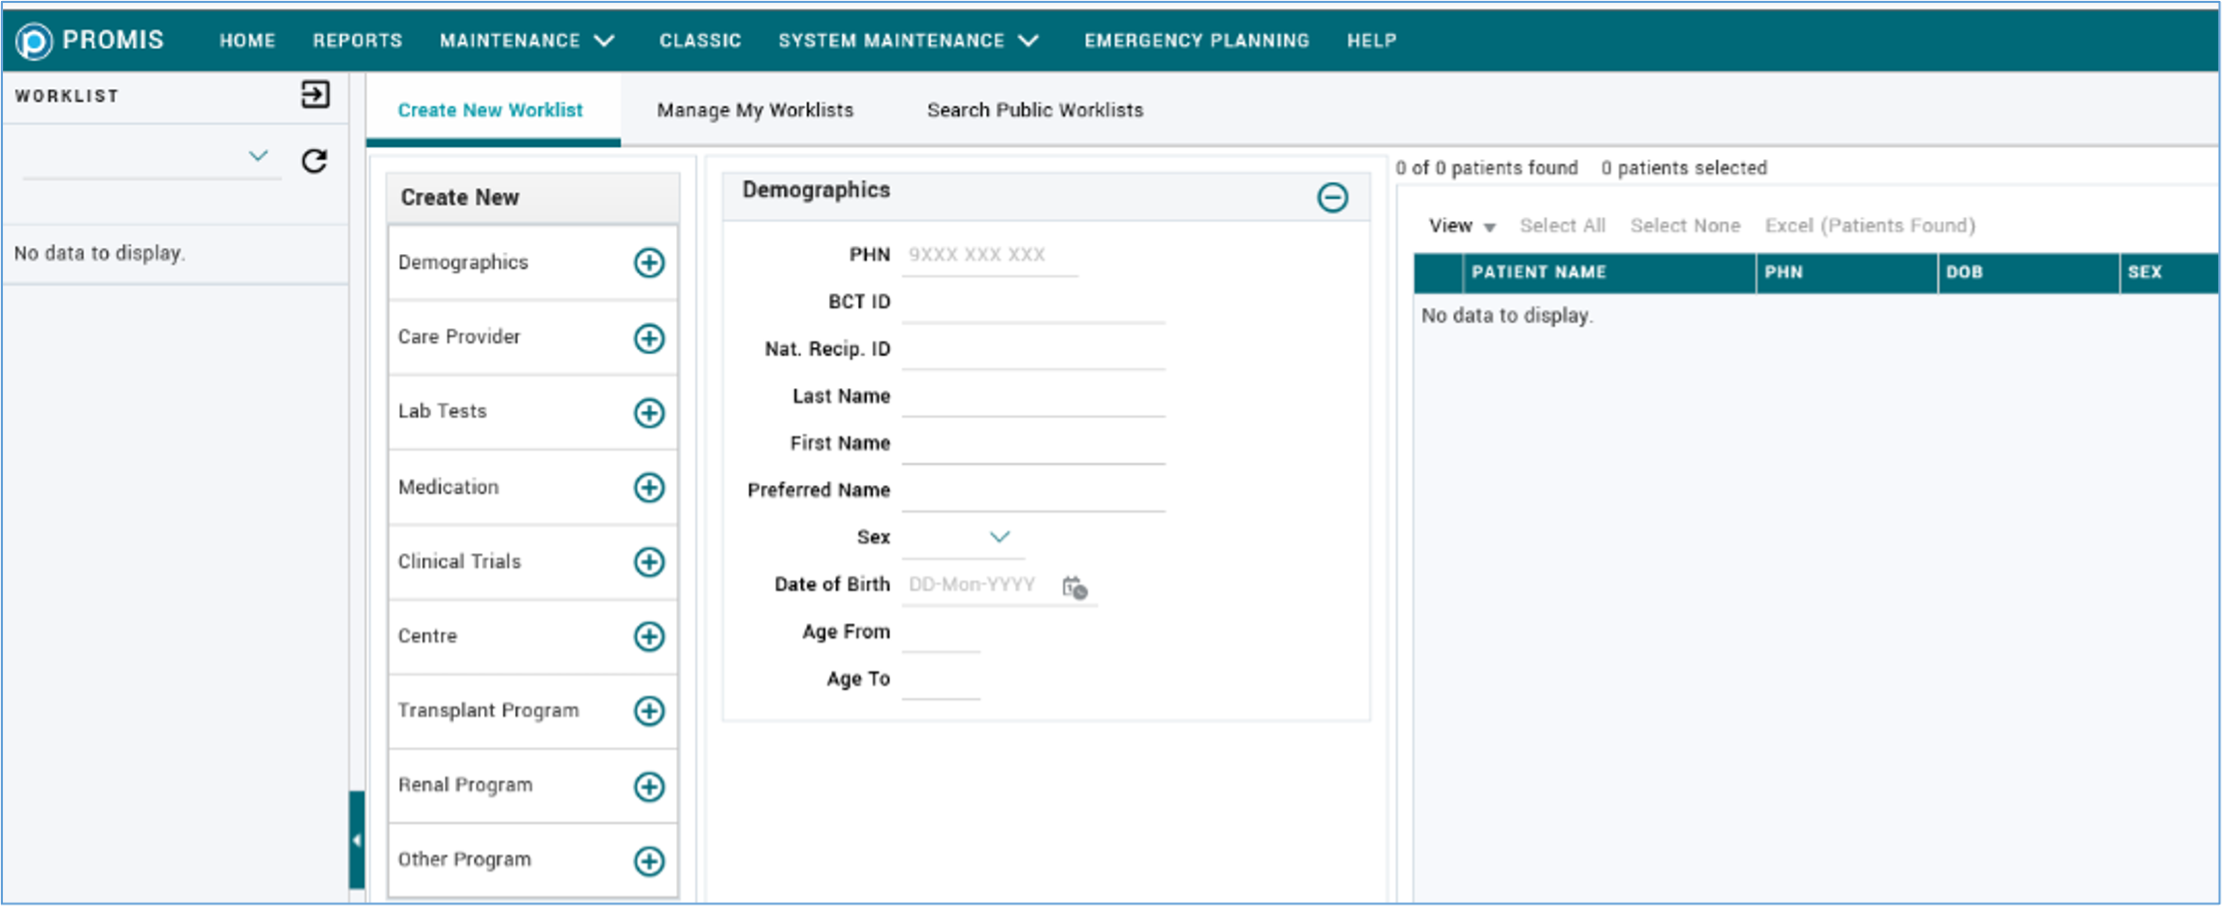Image resolution: width=2224 pixels, height=910 pixels.
Task: Add Renal Program criteria plus icon
Action: point(649,786)
